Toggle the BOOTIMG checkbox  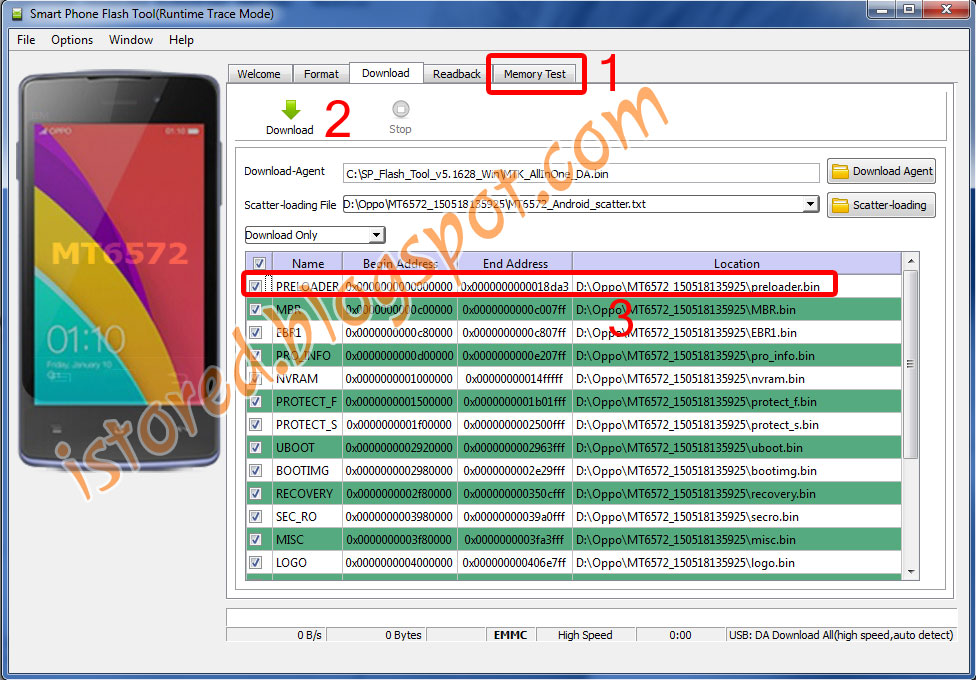[255, 471]
